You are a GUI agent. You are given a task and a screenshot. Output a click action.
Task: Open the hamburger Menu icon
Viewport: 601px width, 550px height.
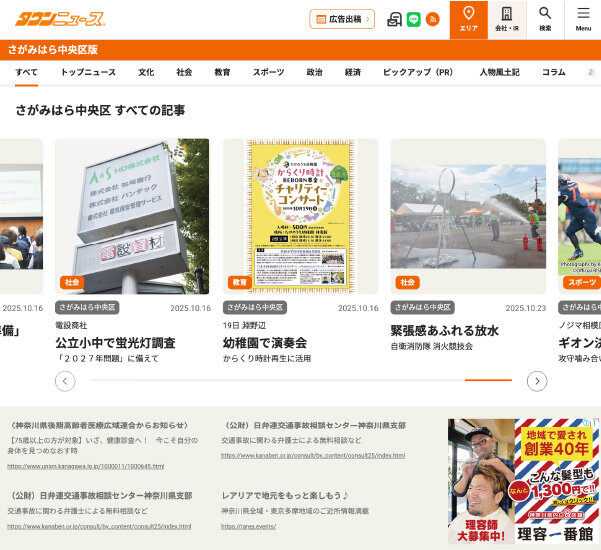pyautogui.click(x=583, y=20)
